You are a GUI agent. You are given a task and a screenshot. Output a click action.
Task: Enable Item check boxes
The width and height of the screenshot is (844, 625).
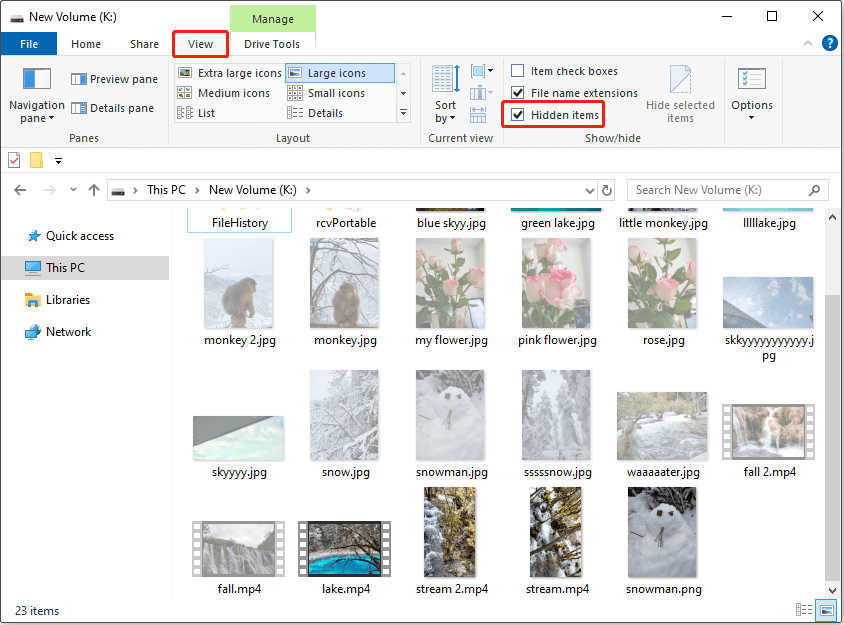click(517, 71)
